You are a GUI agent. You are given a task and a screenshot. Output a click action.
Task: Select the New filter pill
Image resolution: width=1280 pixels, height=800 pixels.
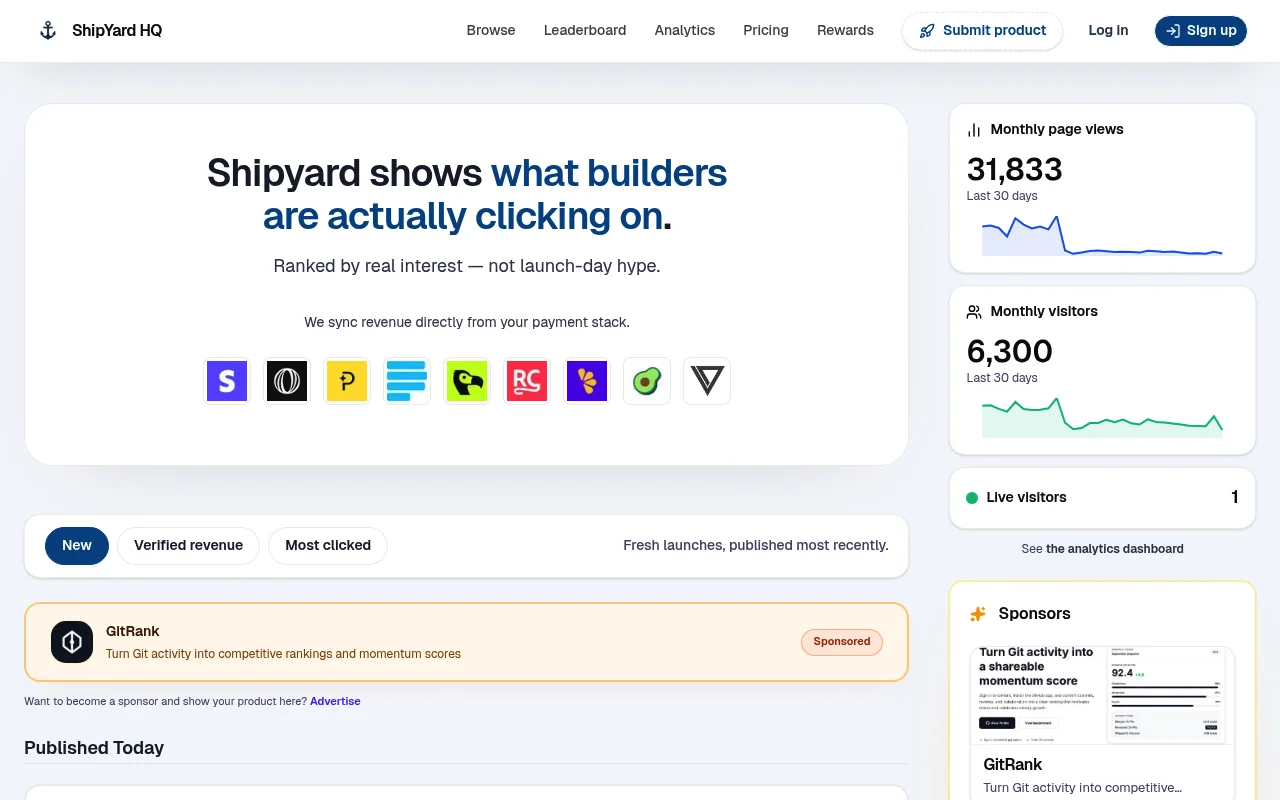click(76, 545)
